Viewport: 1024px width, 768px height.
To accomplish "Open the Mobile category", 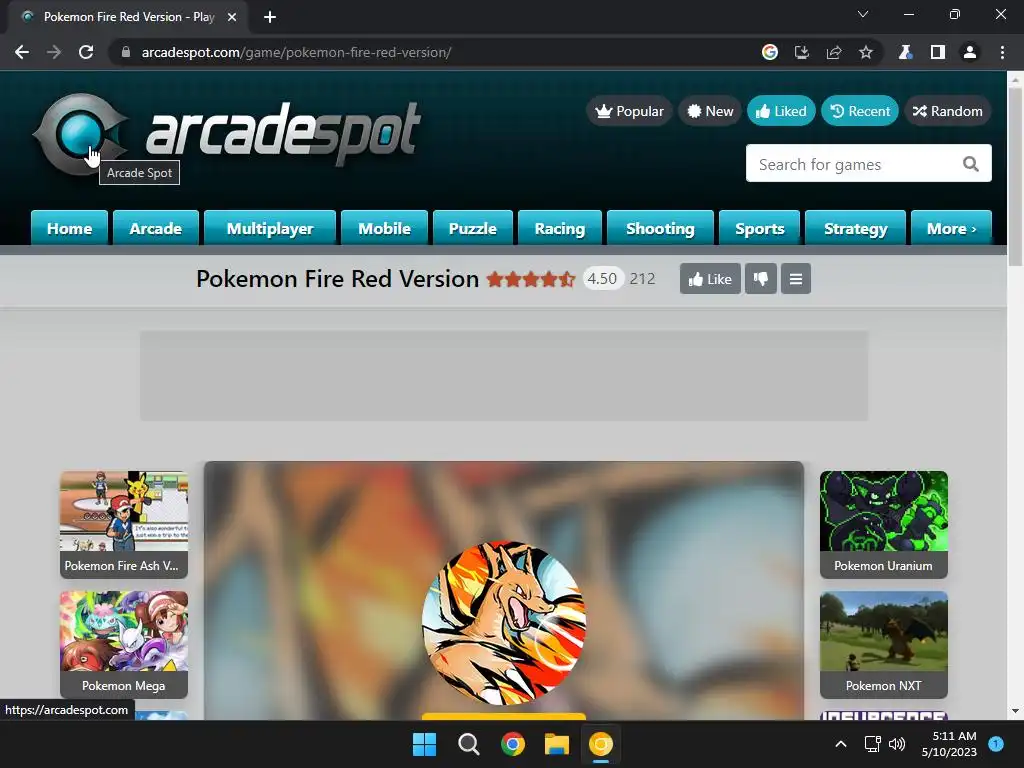I will tap(384, 229).
